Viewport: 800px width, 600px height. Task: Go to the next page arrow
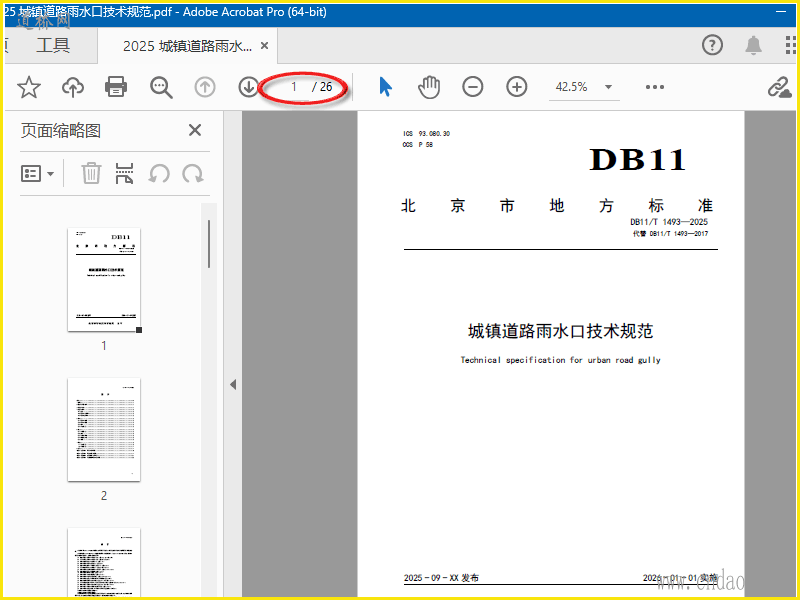[248, 87]
